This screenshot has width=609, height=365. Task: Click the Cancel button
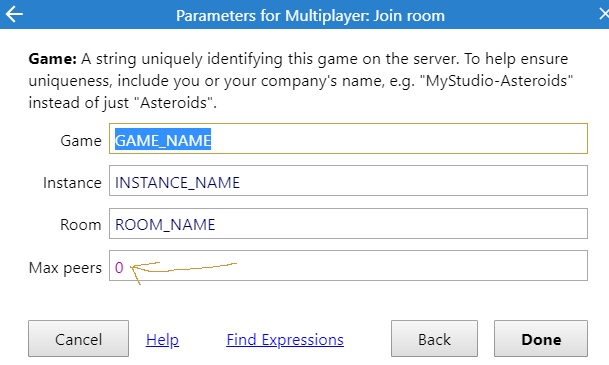78,339
